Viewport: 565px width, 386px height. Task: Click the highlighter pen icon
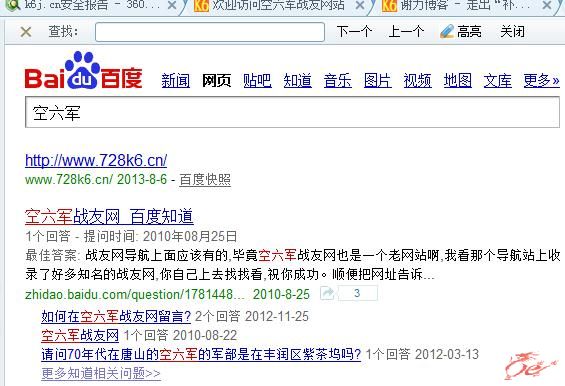point(447,31)
